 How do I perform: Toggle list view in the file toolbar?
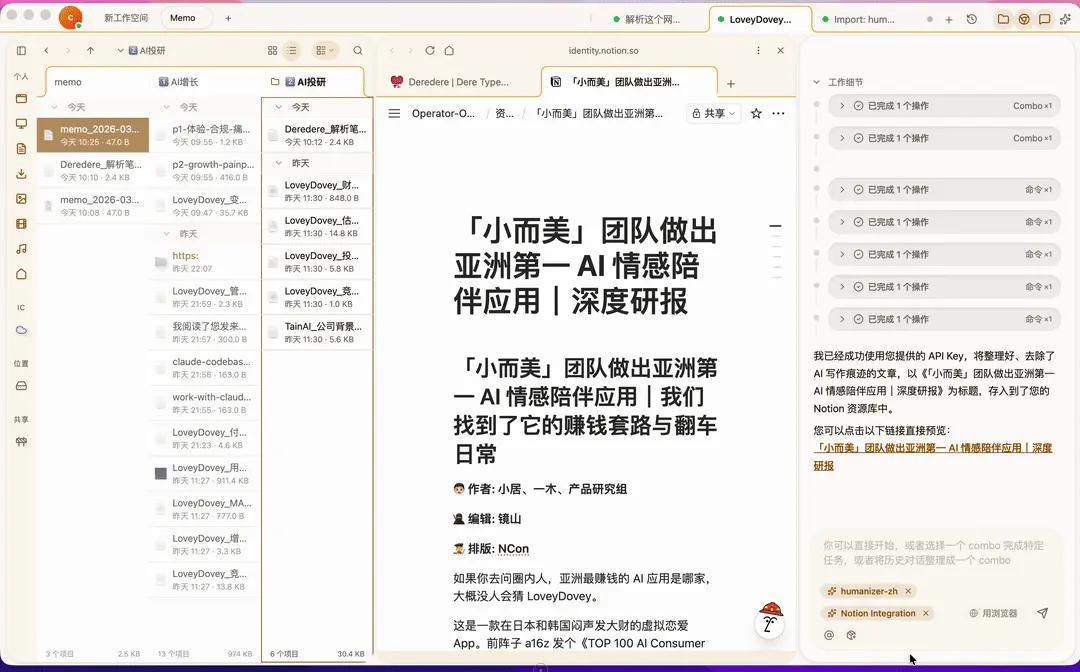(293, 50)
